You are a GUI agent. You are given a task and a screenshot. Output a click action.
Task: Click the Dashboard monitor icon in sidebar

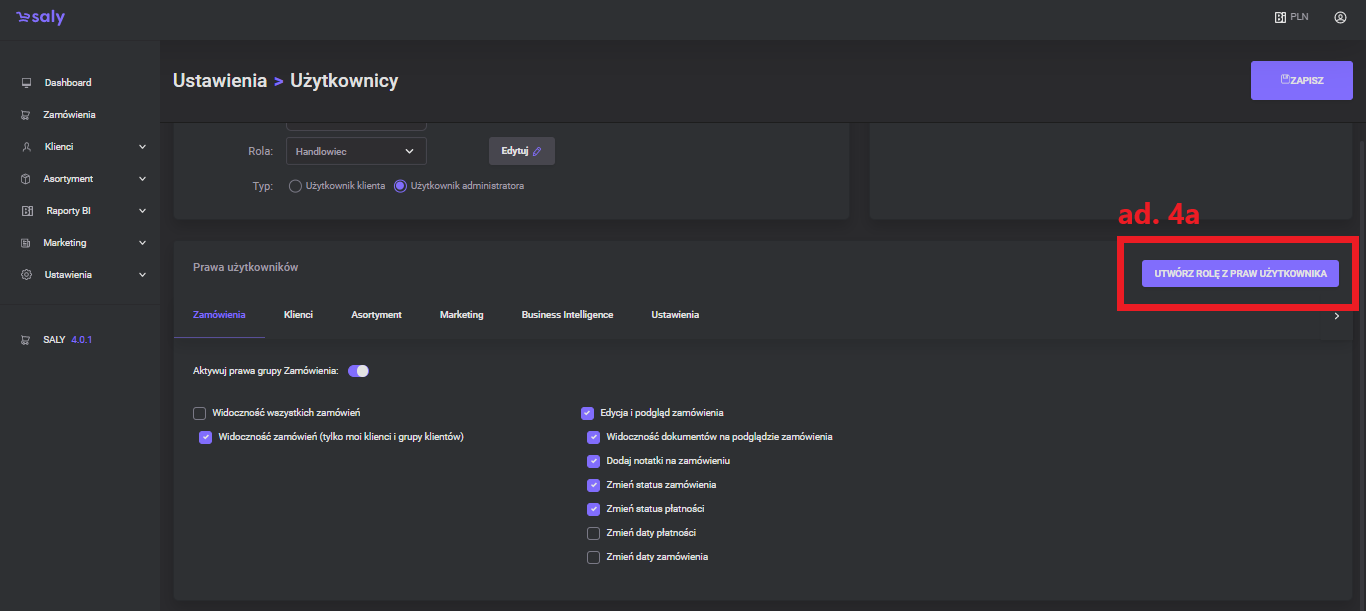[x=27, y=83]
